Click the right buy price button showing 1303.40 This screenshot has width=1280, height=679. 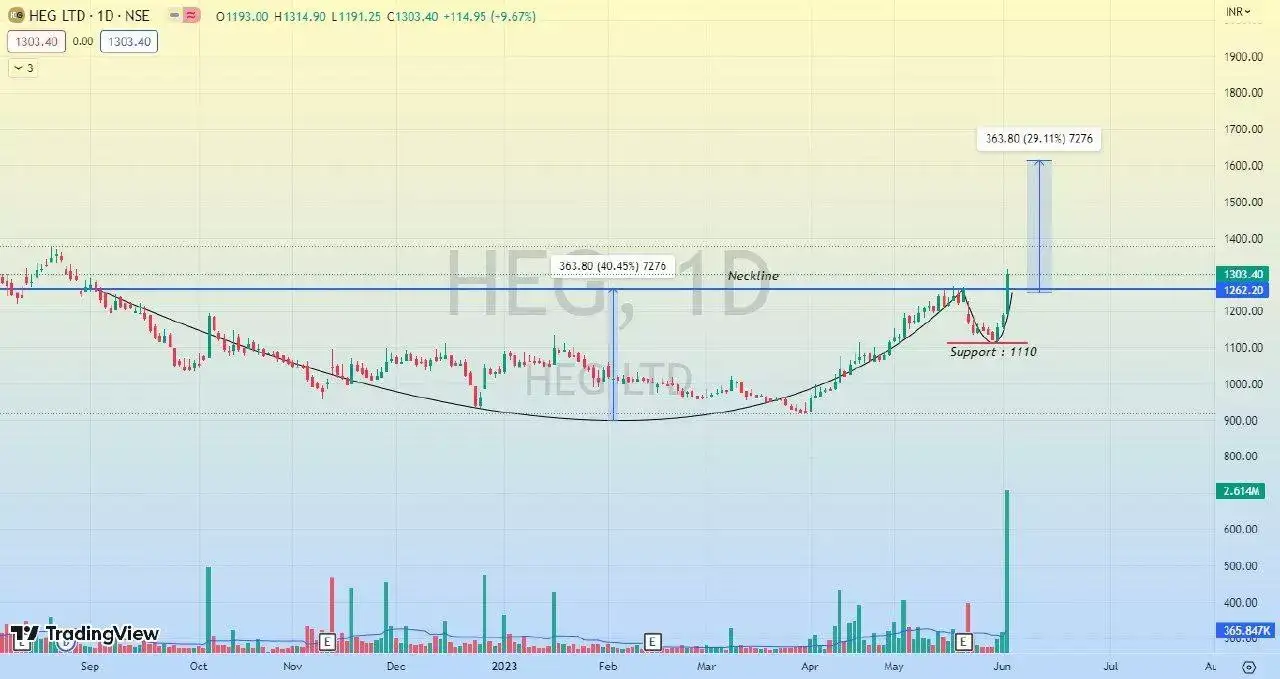click(x=129, y=41)
